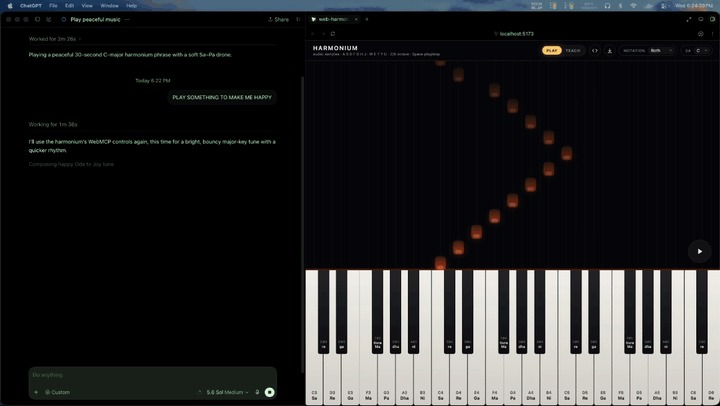Screen dimensions: 720x406
Task: Click the Wi-Fi status icon in menu bar
Action: pos(633,6)
